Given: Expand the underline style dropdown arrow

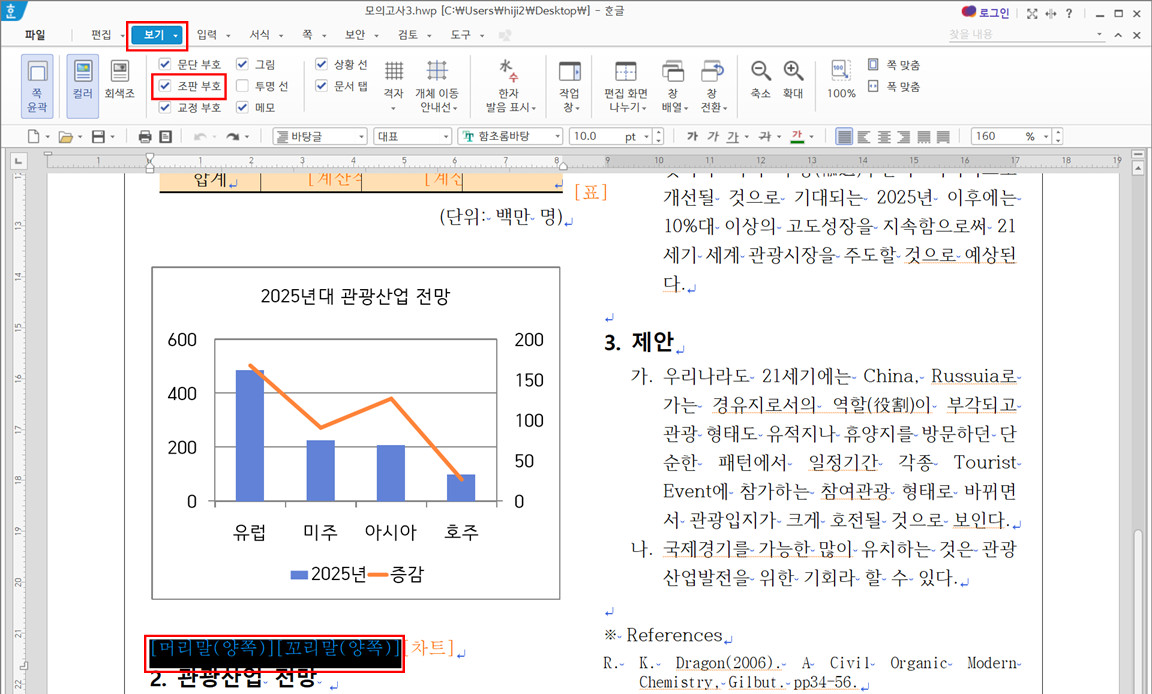Looking at the screenshot, I should coord(746,137).
